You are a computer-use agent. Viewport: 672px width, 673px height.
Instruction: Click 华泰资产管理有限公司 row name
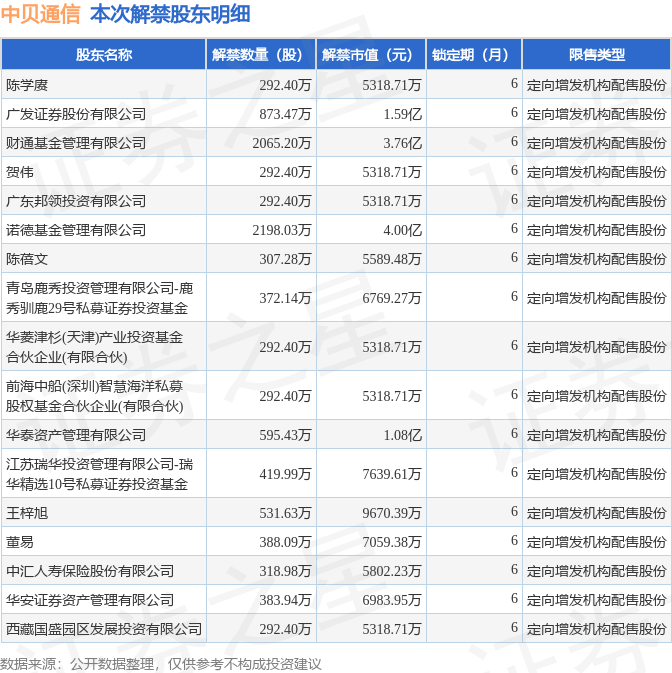tap(76, 435)
